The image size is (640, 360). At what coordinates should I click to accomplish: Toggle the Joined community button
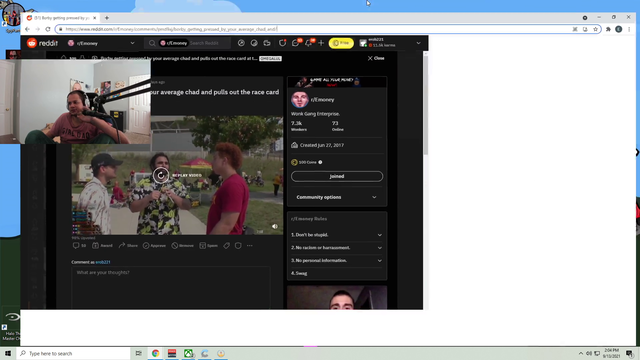coord(337,176)
